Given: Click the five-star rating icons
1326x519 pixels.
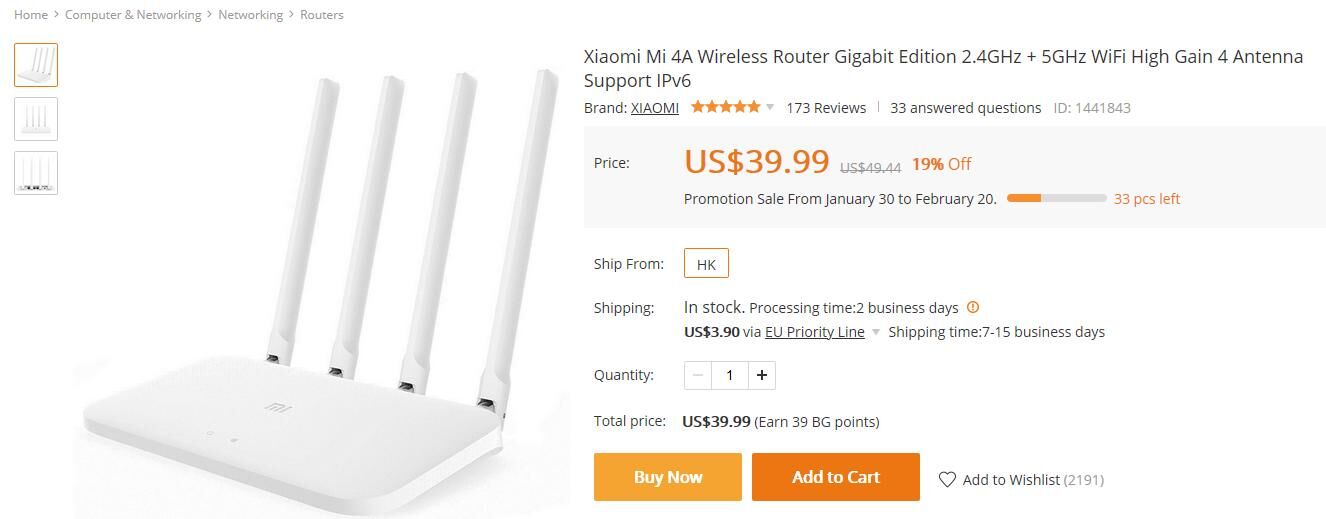Looking at the screenshot, I should [x=725, y=107].
